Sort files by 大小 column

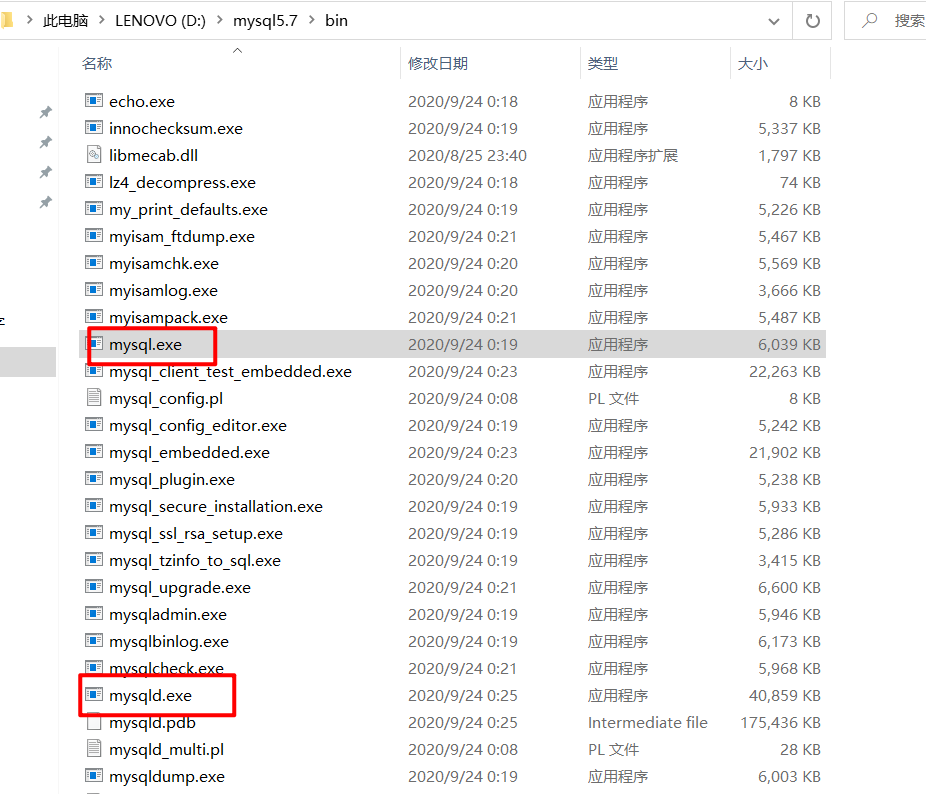pos(753,63)
